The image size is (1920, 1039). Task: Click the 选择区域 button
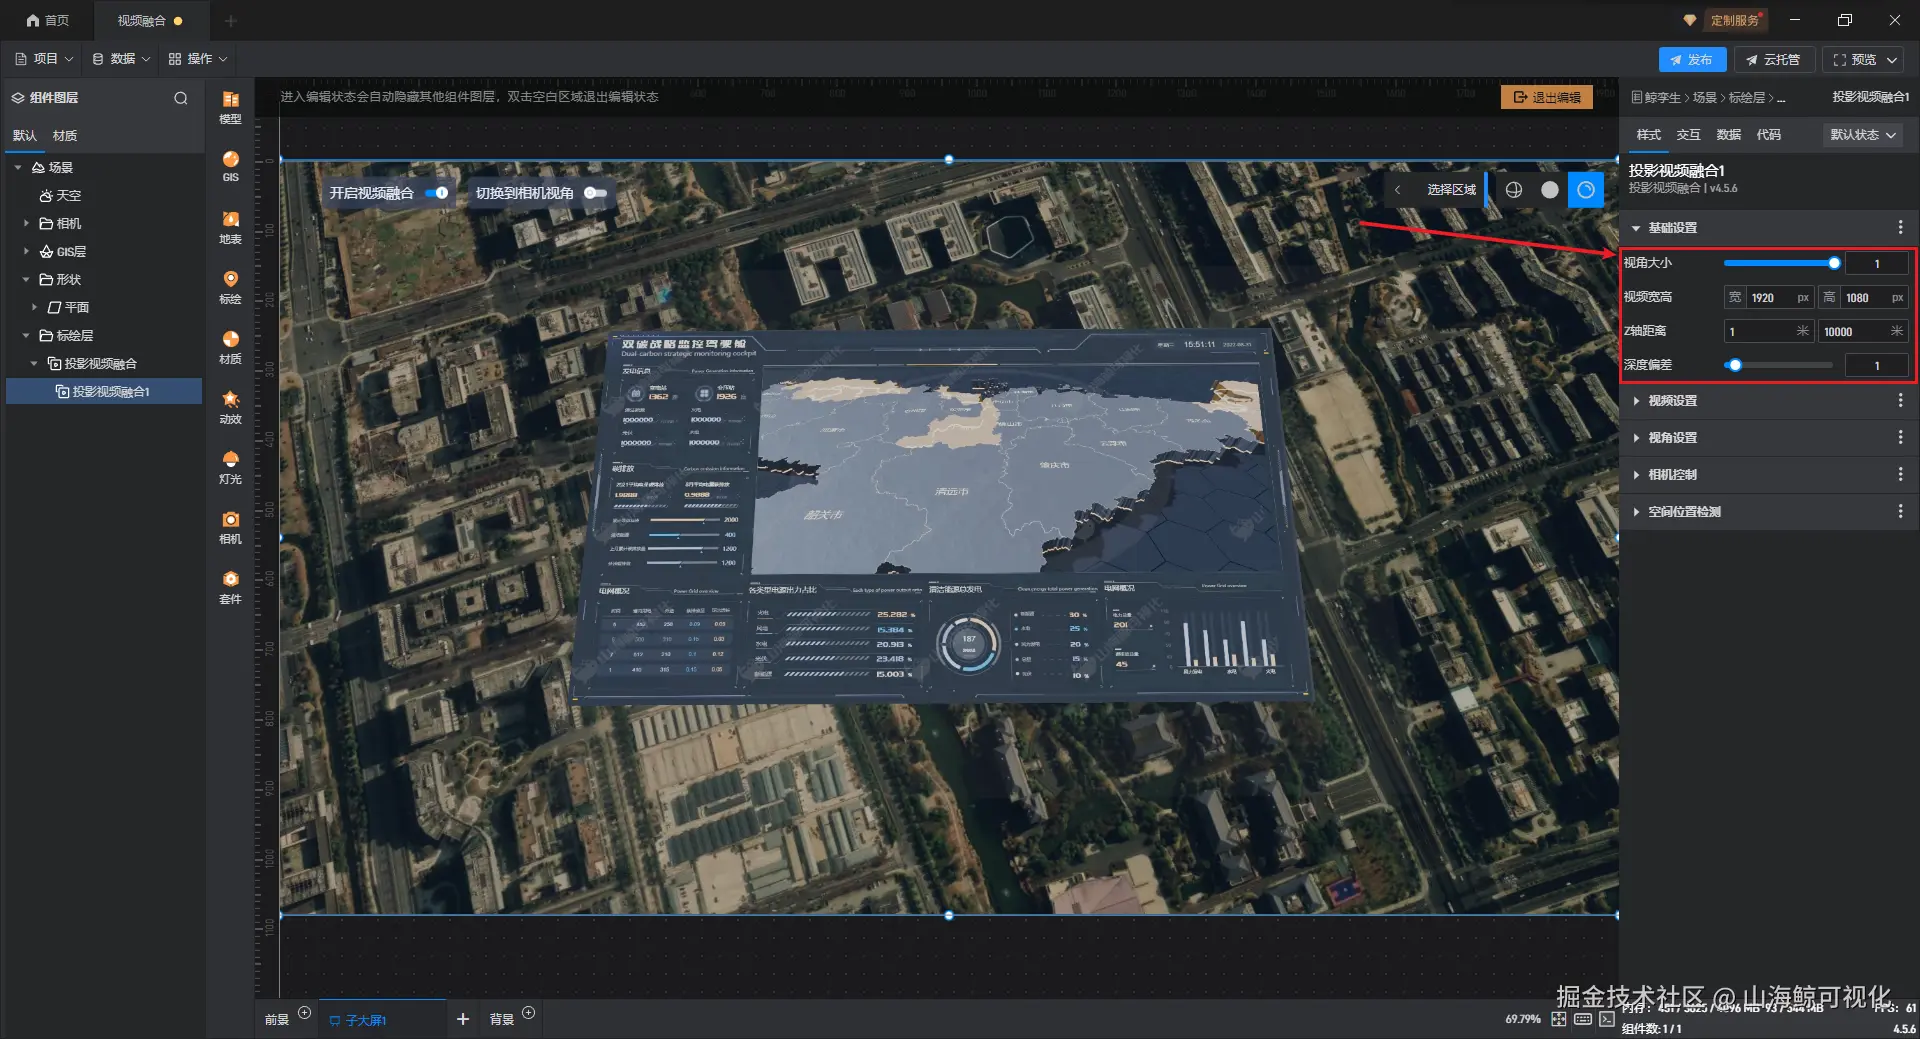click(1451, 190)
